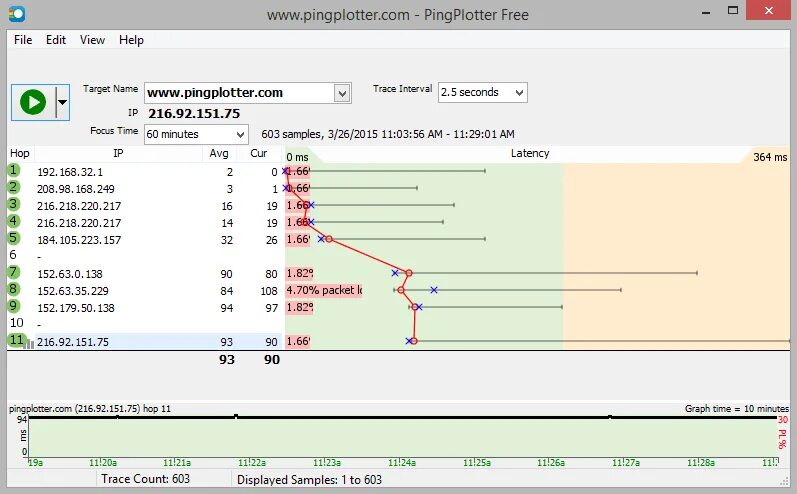Select hop 7 green number icon

click(x=14, y=272)
